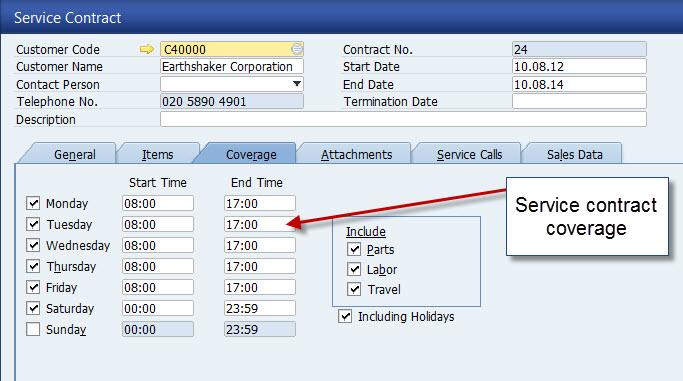
Task: Toggle the Tuesday coverage checkbox
Action: (x=33, y=224)
